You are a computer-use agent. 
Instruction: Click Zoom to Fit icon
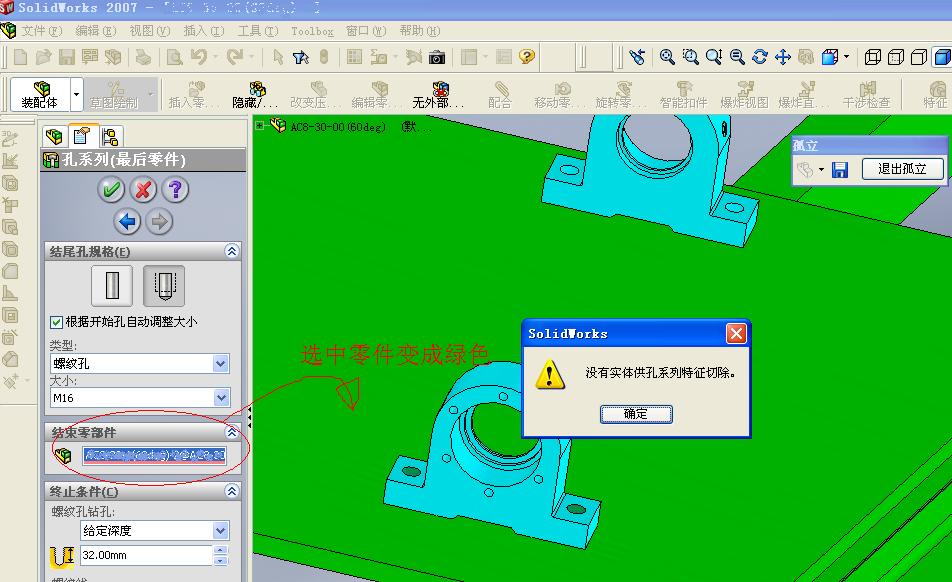(x=667, y=57)
